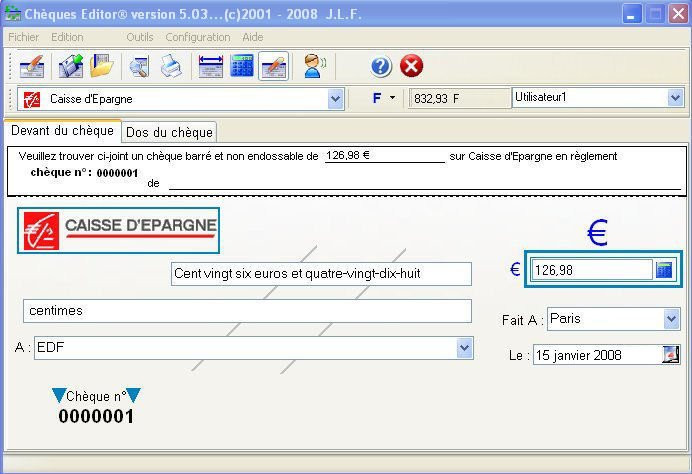Expand the Fait A Paris dropdown
692x474 pixels.
[671, 319]
